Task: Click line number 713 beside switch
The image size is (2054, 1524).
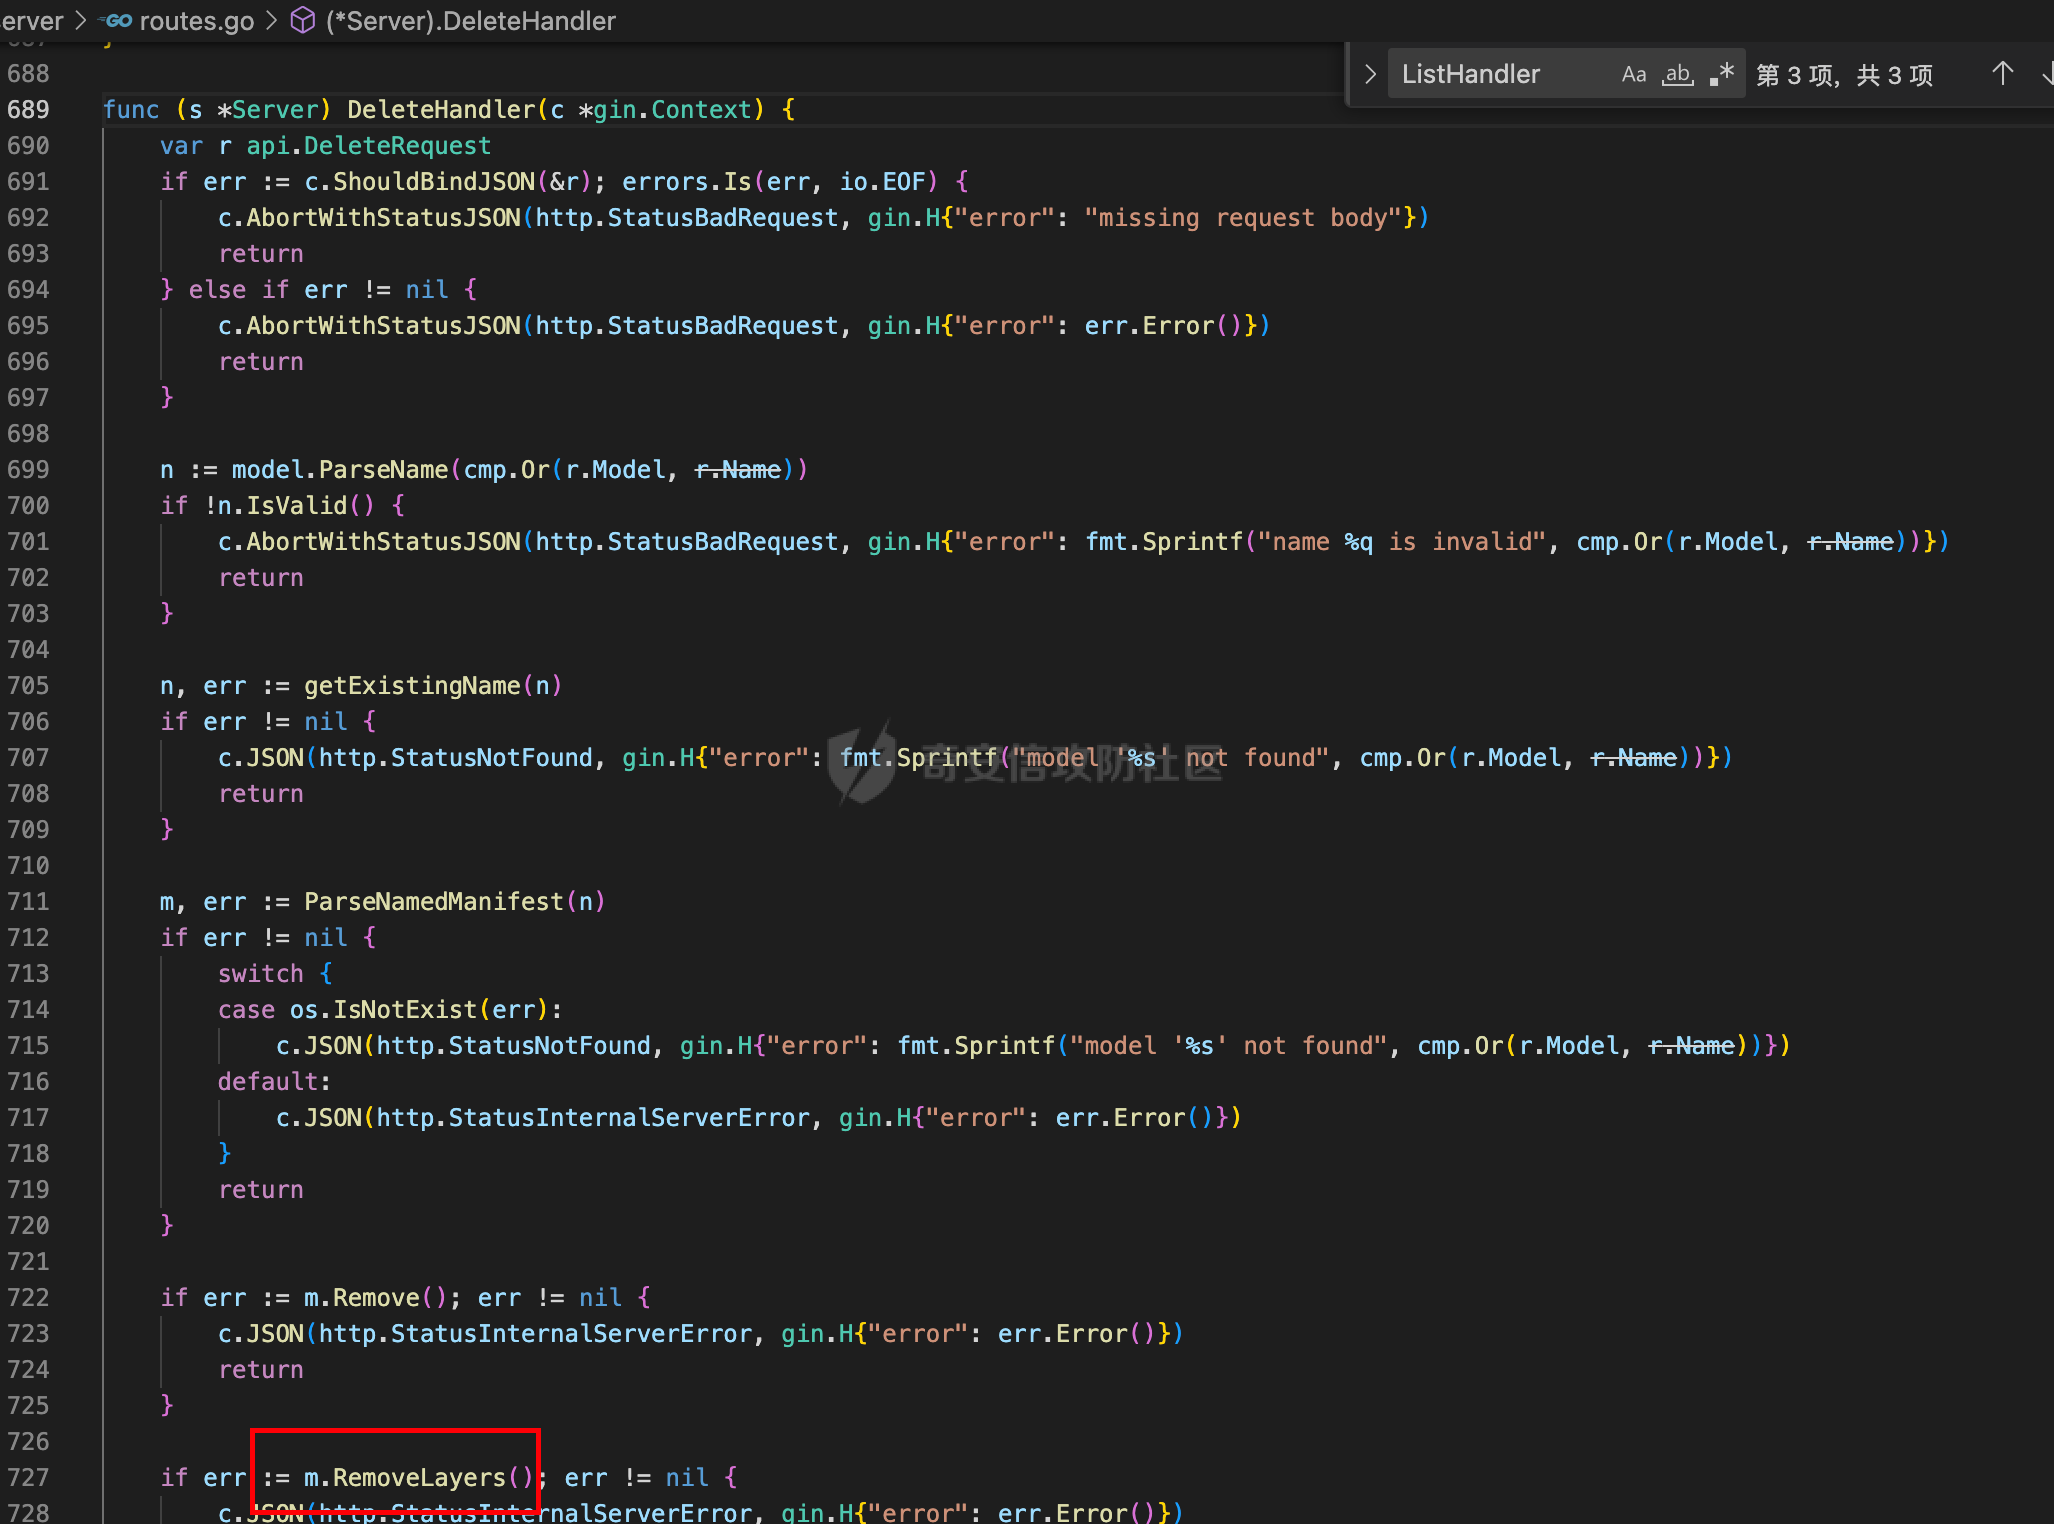Action: pyautogui.click(x=28, y=973)
